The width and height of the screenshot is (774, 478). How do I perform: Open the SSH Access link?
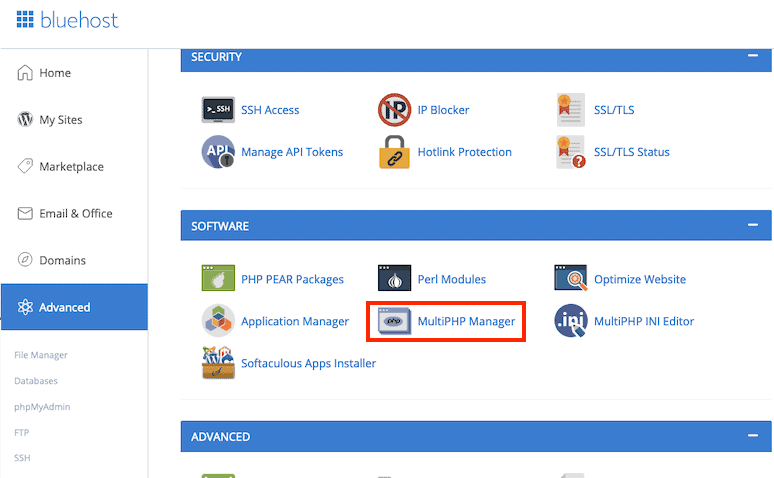270,110
